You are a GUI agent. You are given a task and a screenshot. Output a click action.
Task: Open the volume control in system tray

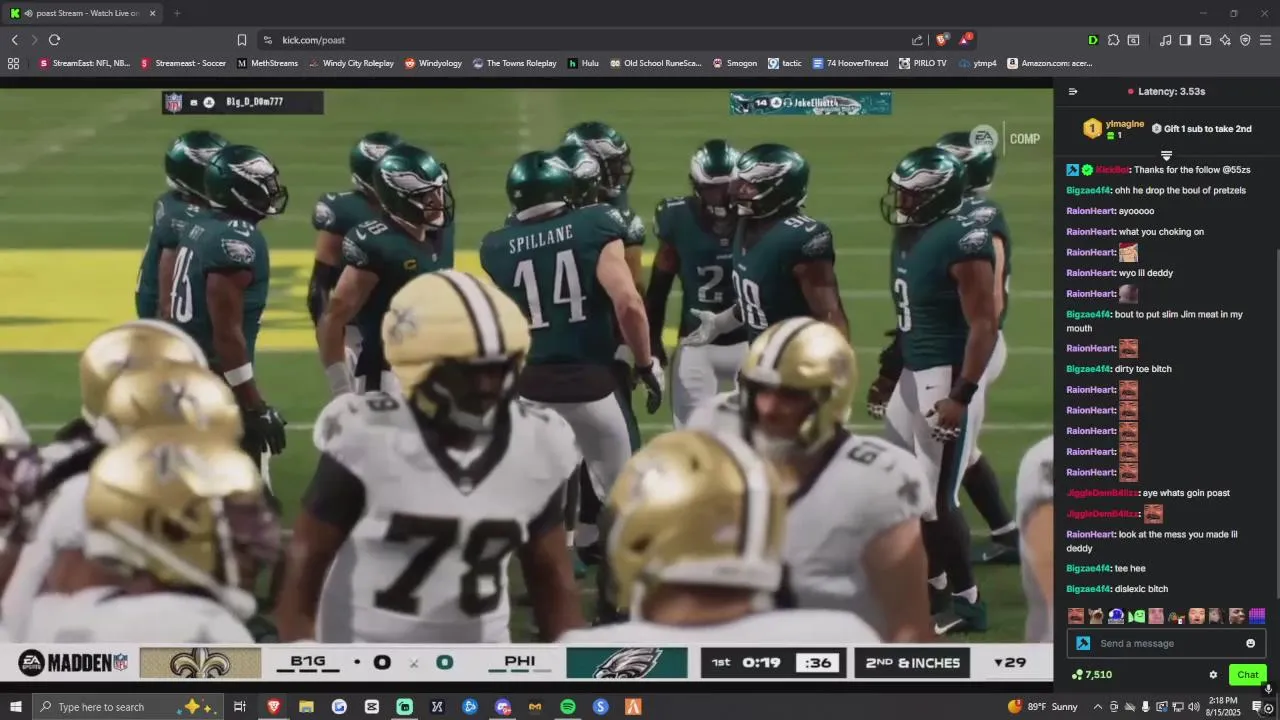click(x=1195, y=707)
